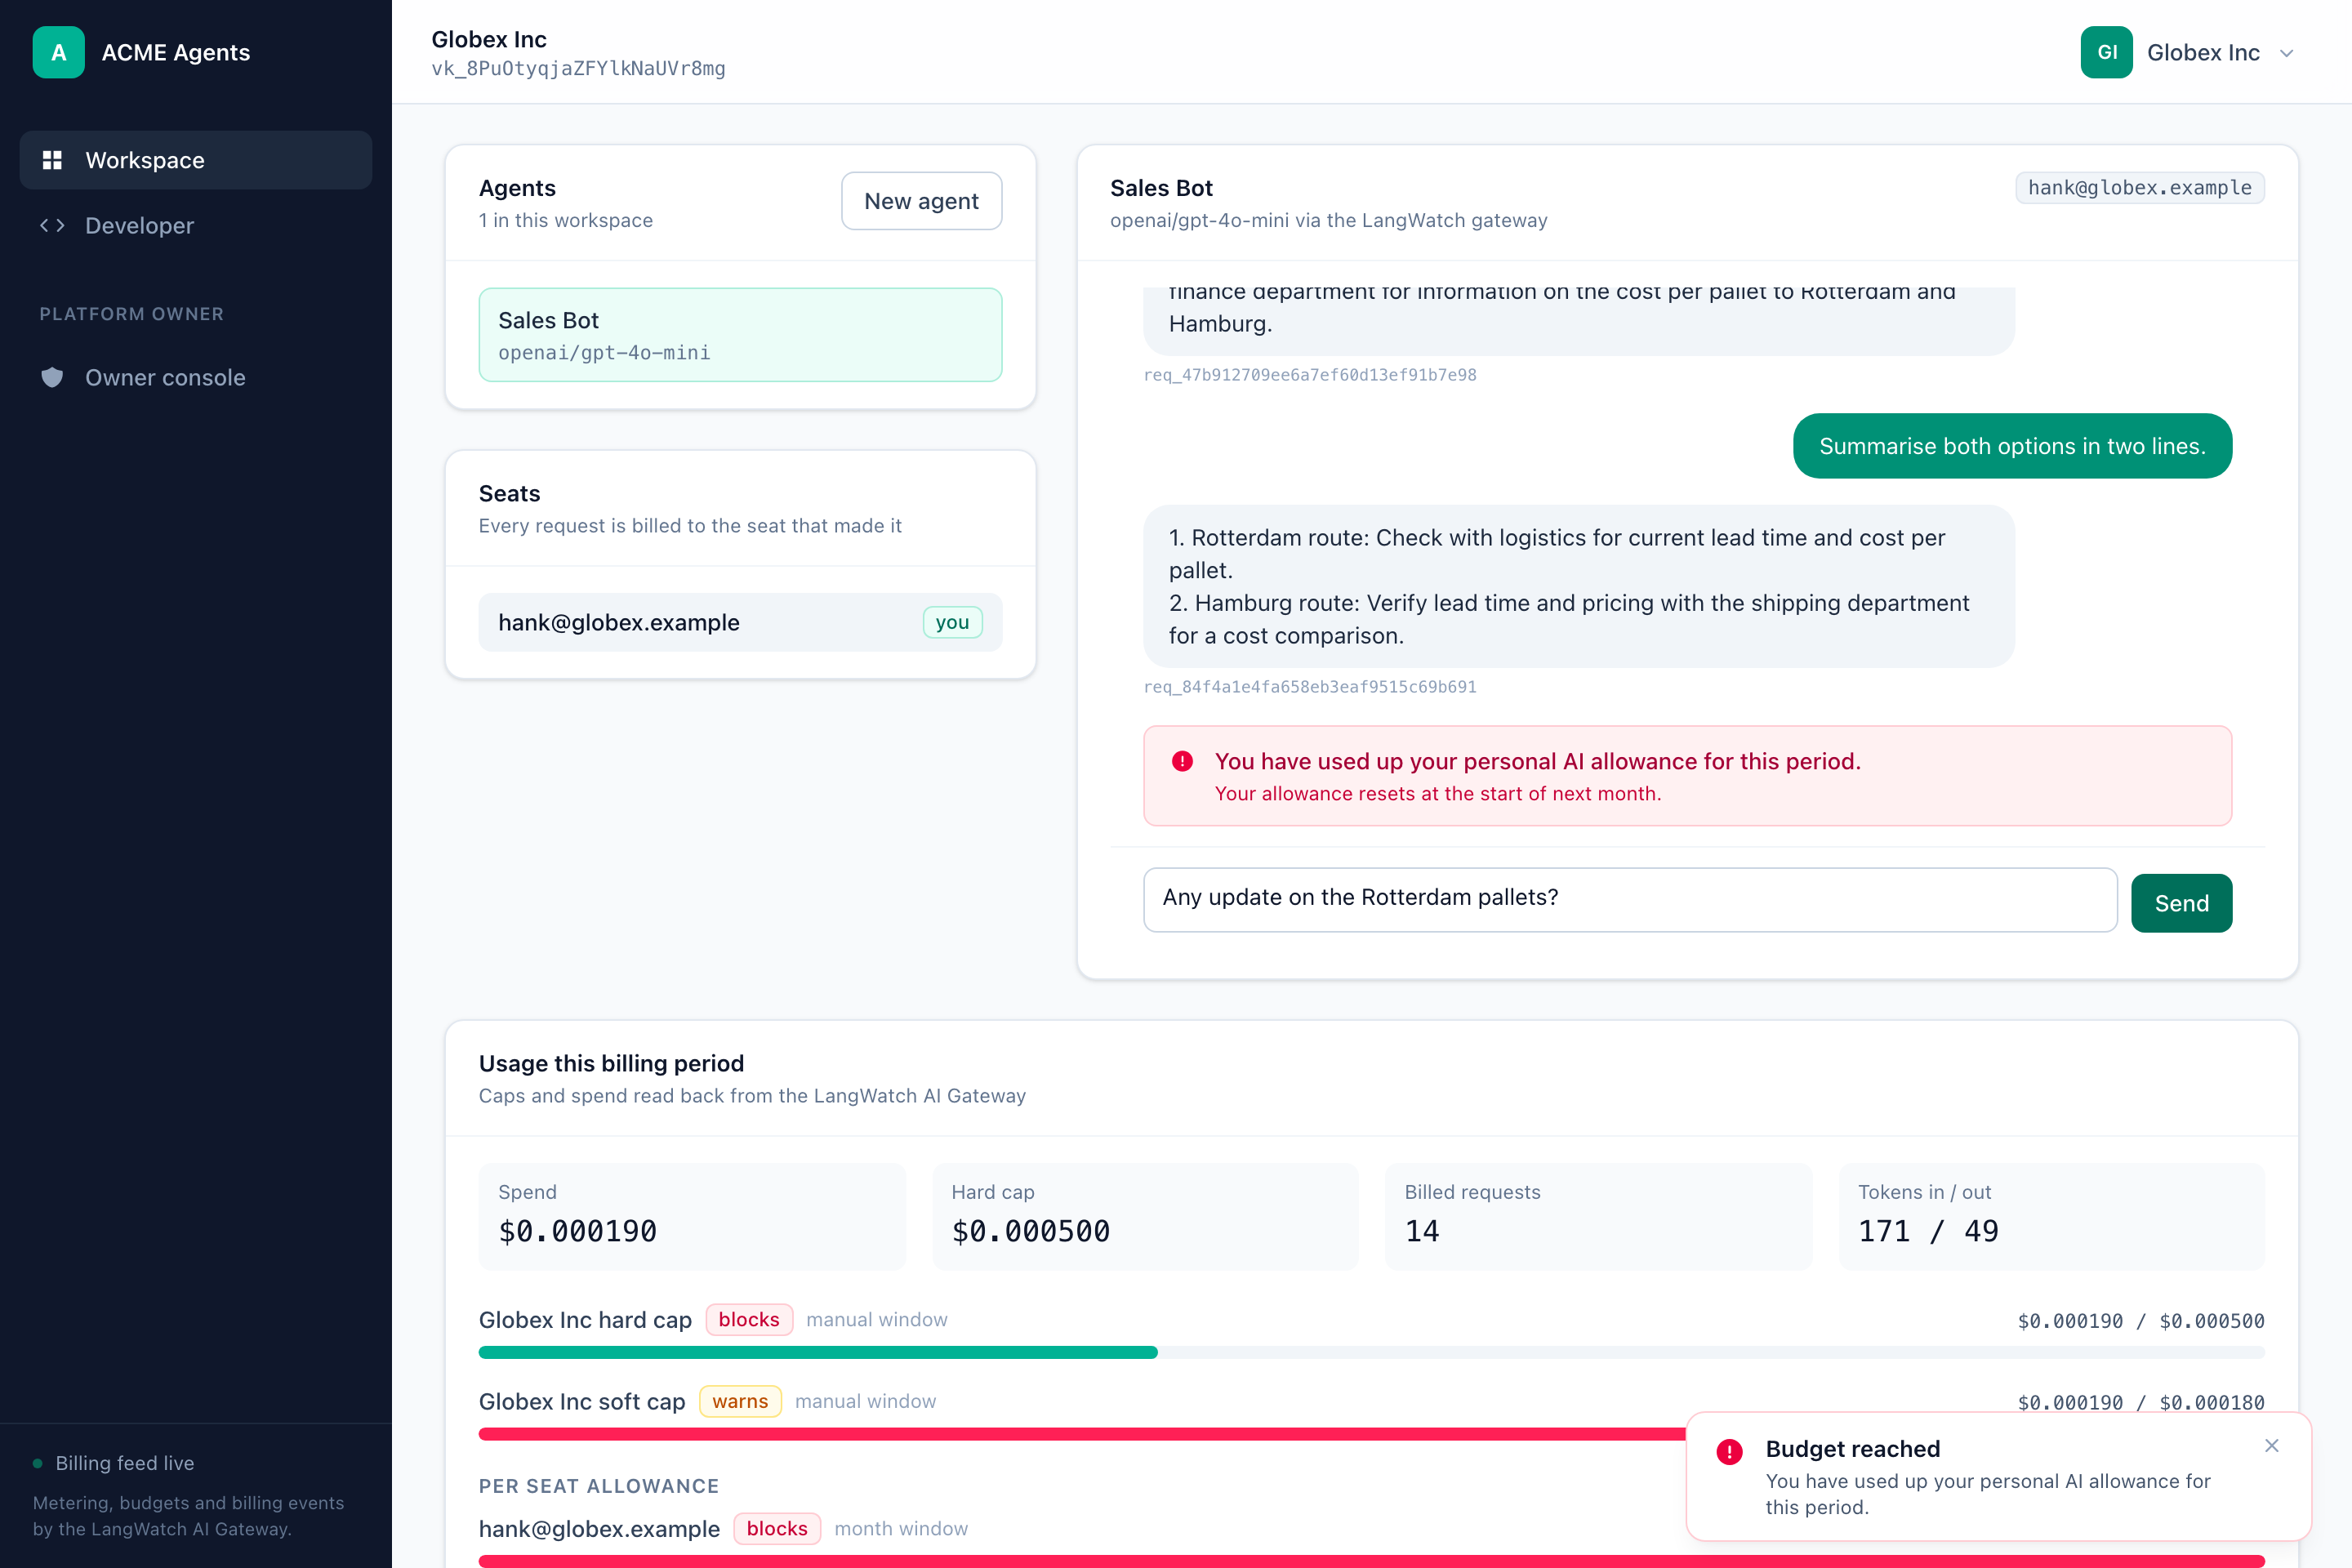Click the 'blocks' badge next to hard cap
The image size is (2352, 1568).
[748, 1319]
